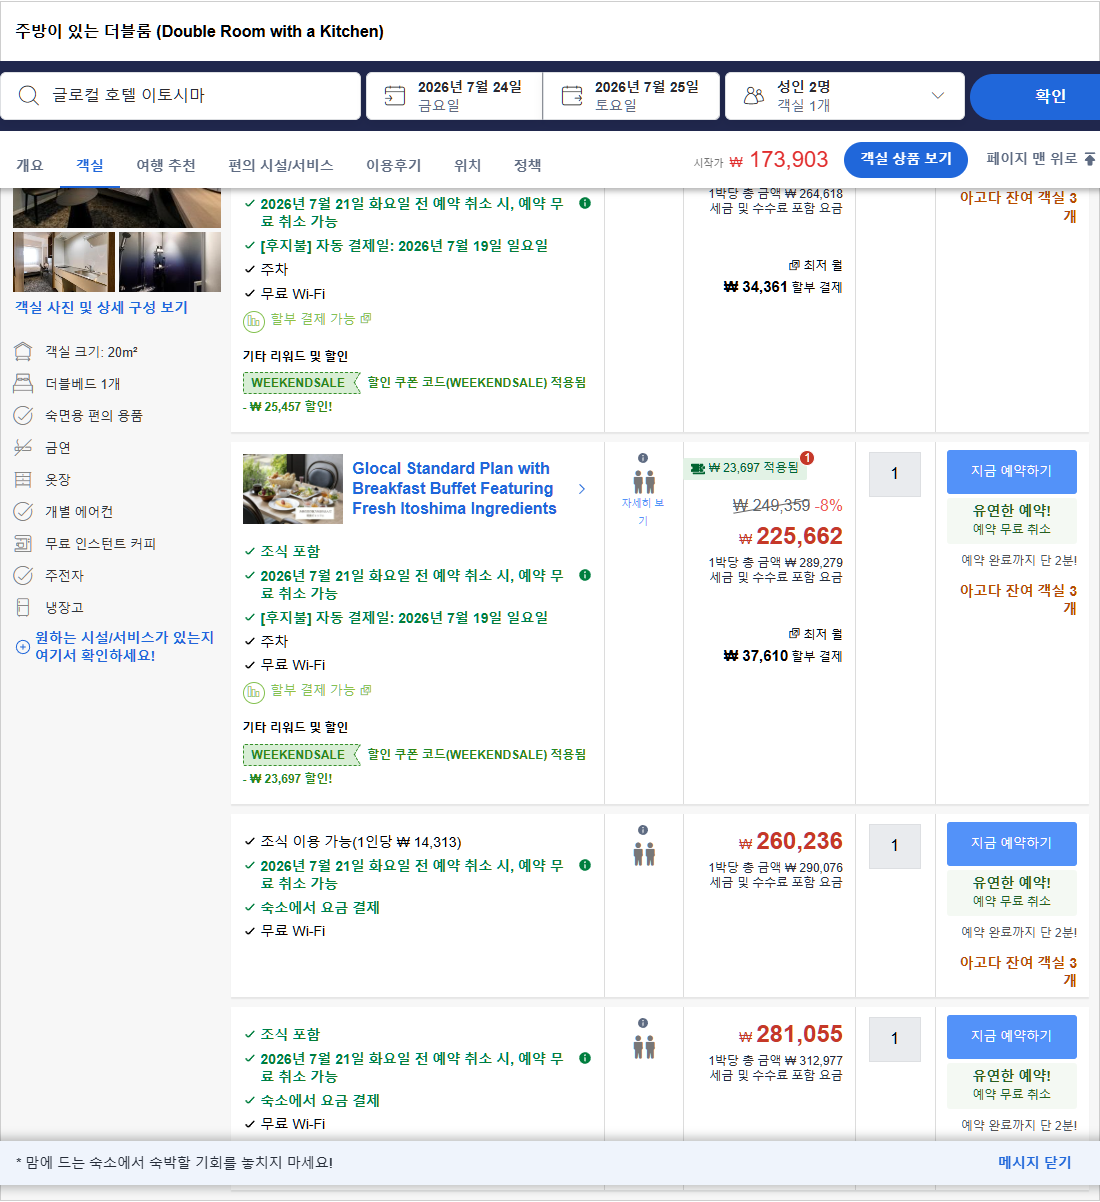Click 할부 결제 가능 link in ₩225,662 plan
Image resolution: width=1100 pixels, height=1202 pixels.
click(x=313, y=690)
